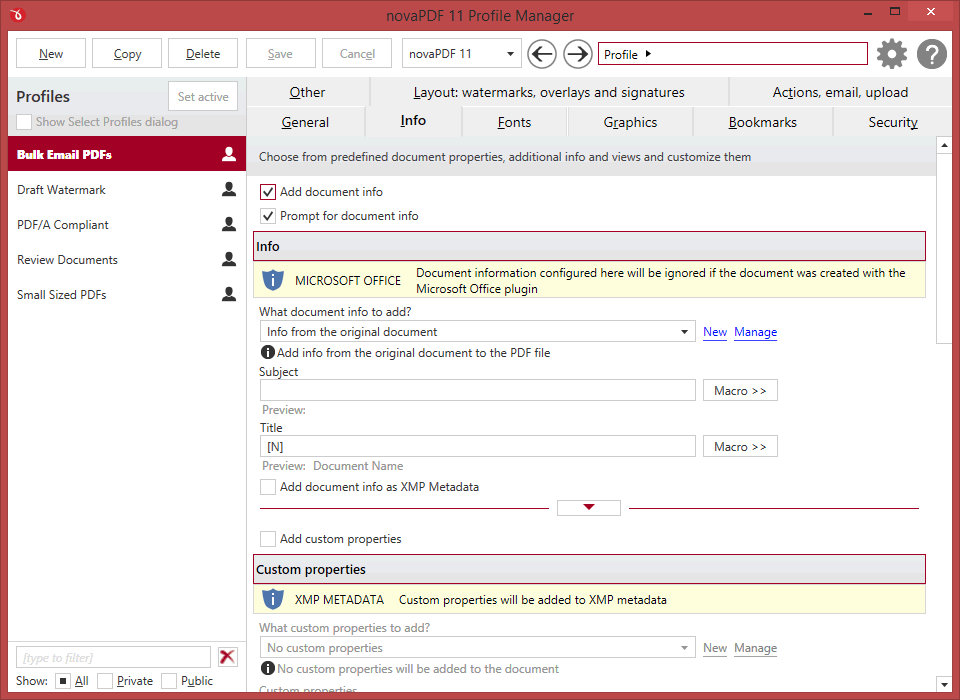Viewport: 960px width, 700px height.
Task: Click info icon beside 'Add info from the original document'
Action: tap(268, 352)
